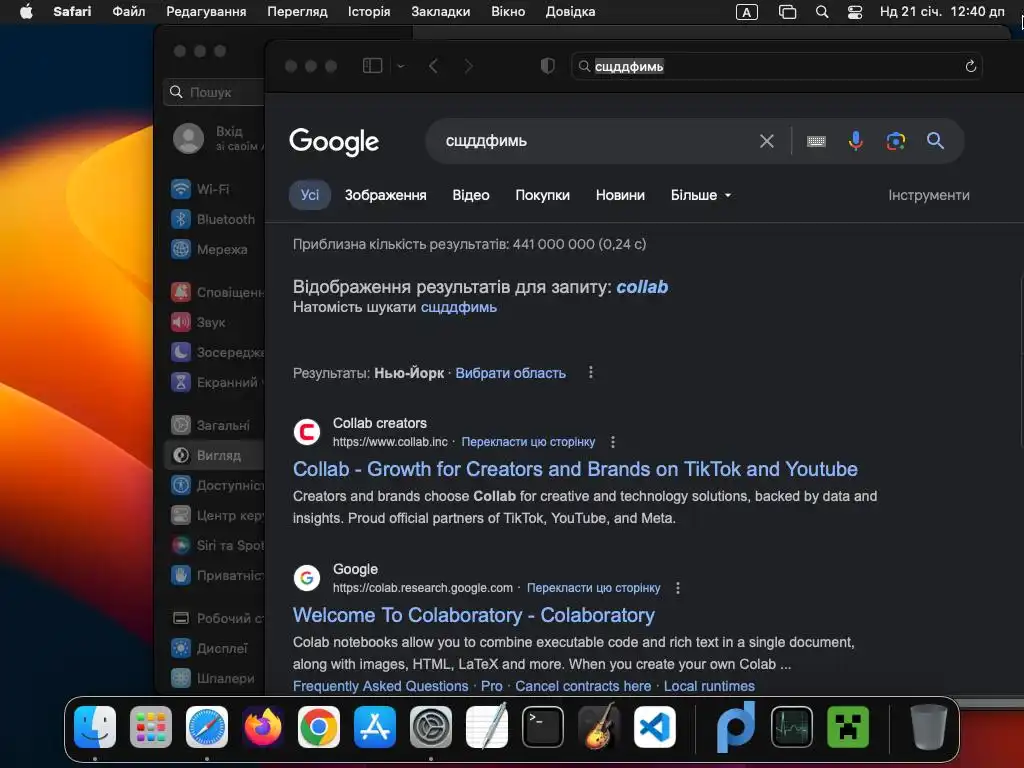Viewport: 1024px width, 768px height.
Task: Open Дисплеї in System Settings sidebar
Action: [214, 648]
